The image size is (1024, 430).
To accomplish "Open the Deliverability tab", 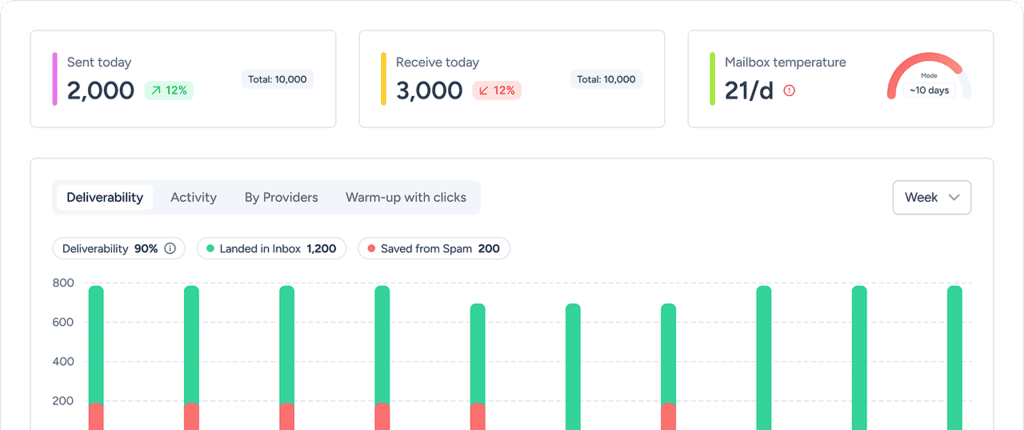I will [x=104, y=197].
